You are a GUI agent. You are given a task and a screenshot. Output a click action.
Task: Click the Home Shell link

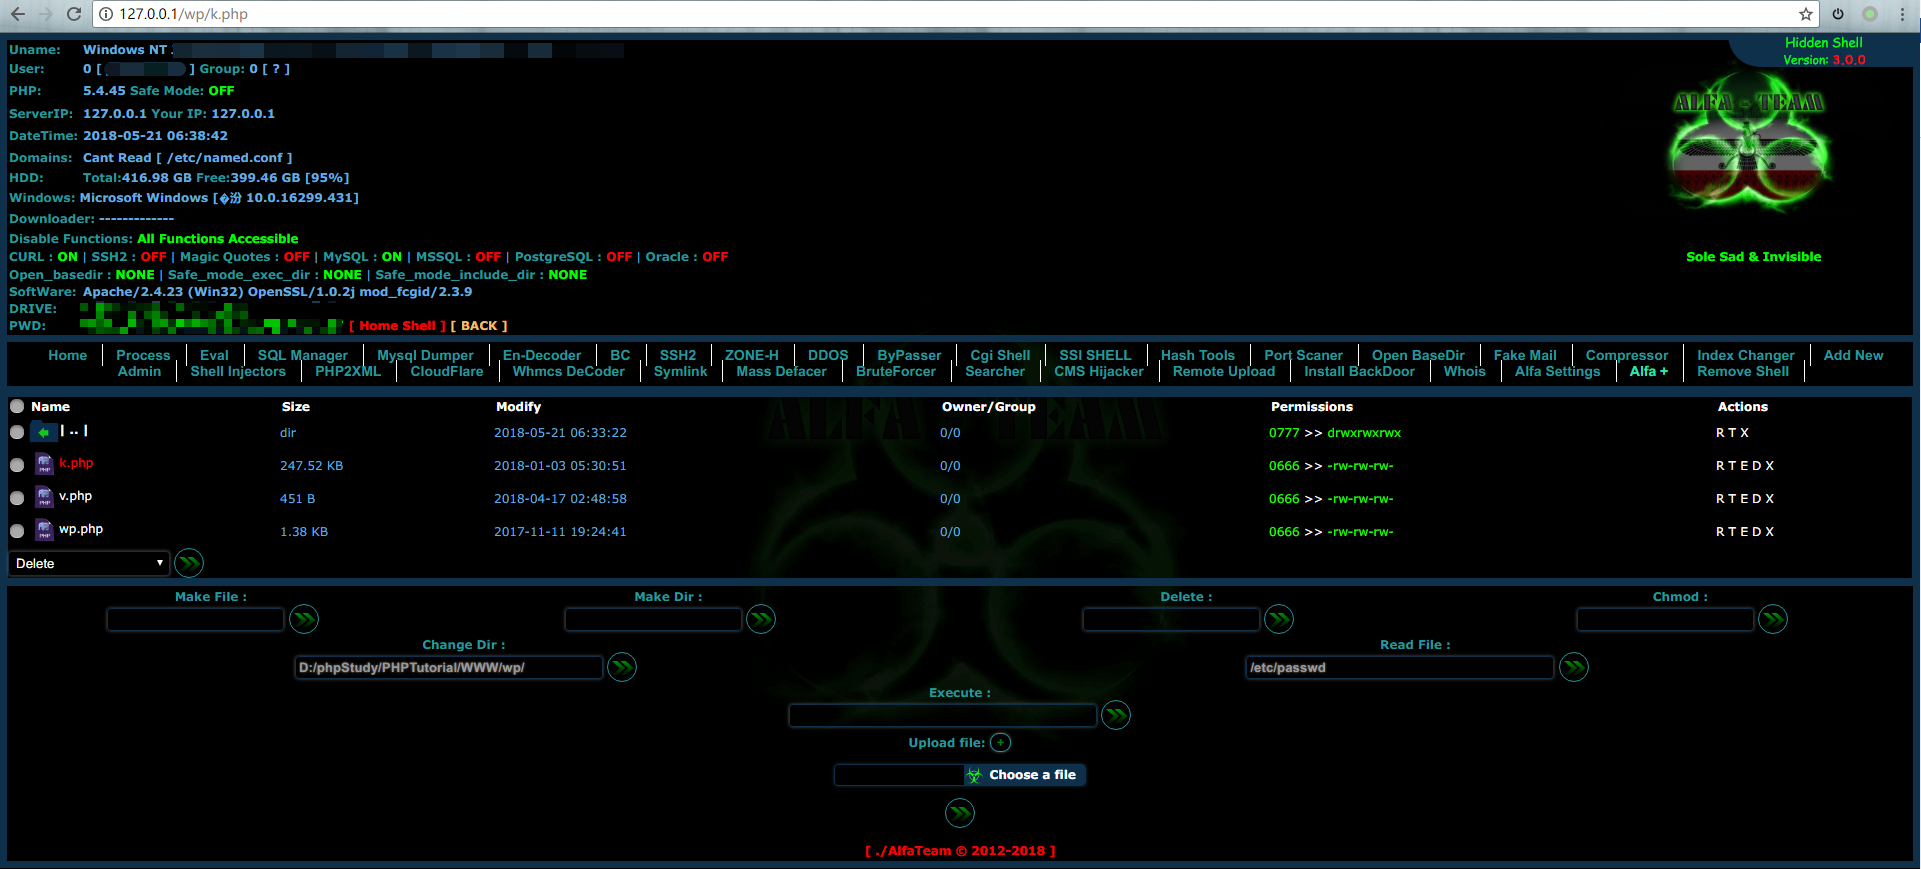tap(397, 326)
